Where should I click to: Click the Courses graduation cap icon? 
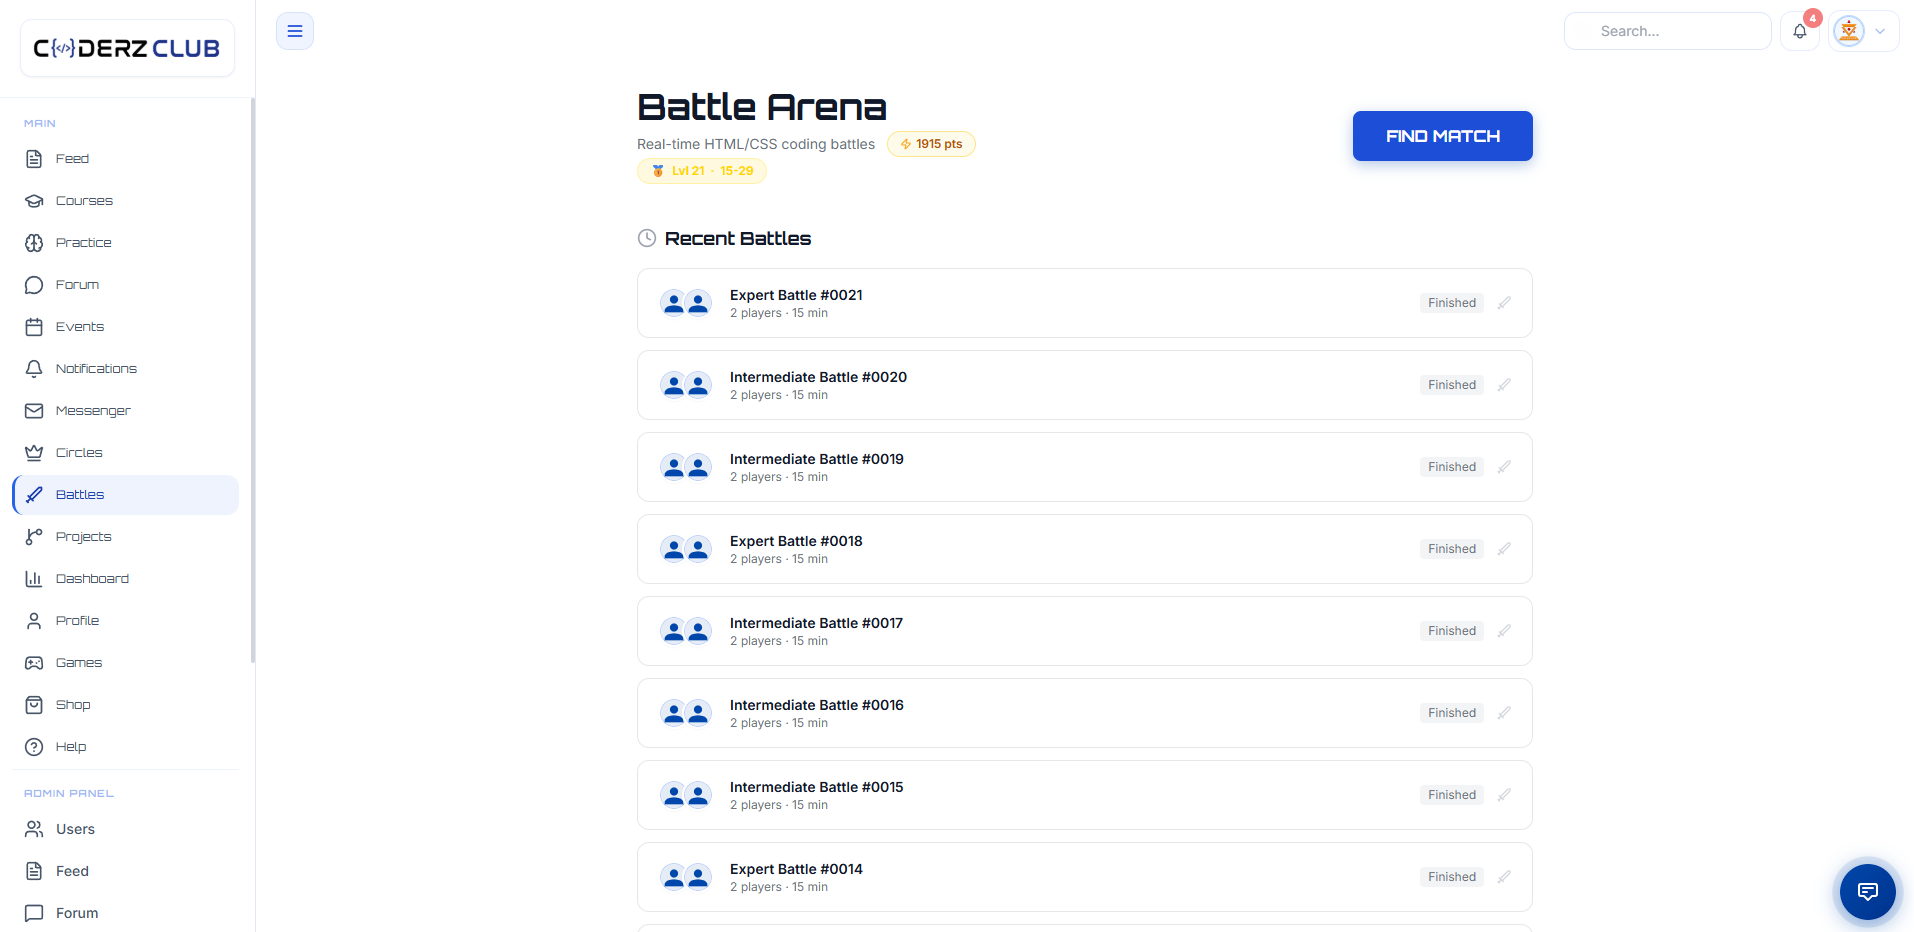34,201
